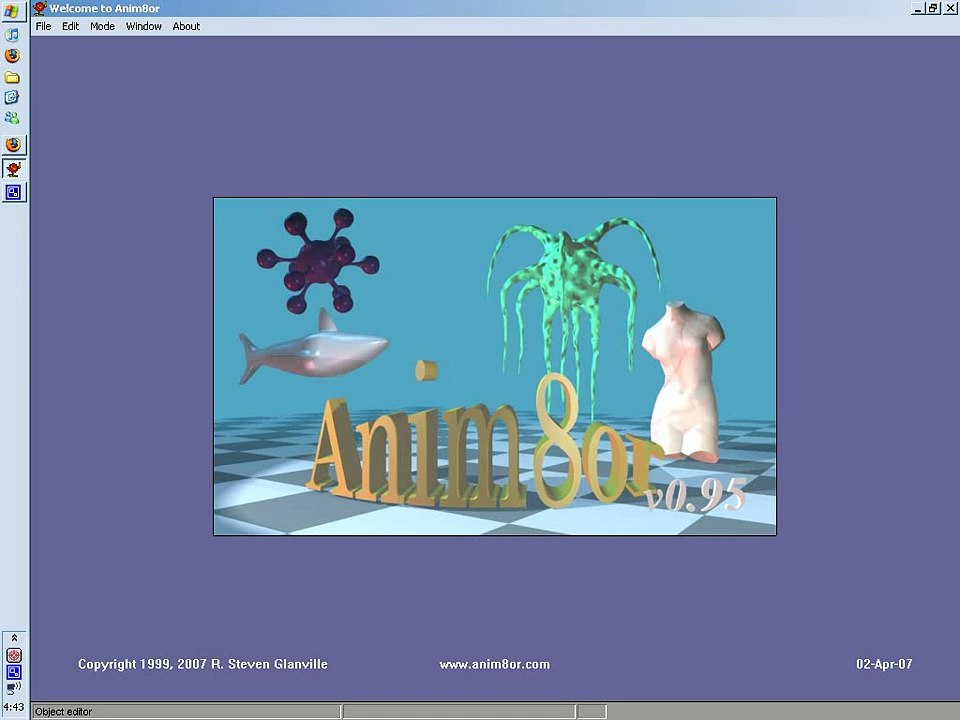This screenshot has height=720, width=960.
Task: Switch to the blue squares taskbar application
Action: 13,192
